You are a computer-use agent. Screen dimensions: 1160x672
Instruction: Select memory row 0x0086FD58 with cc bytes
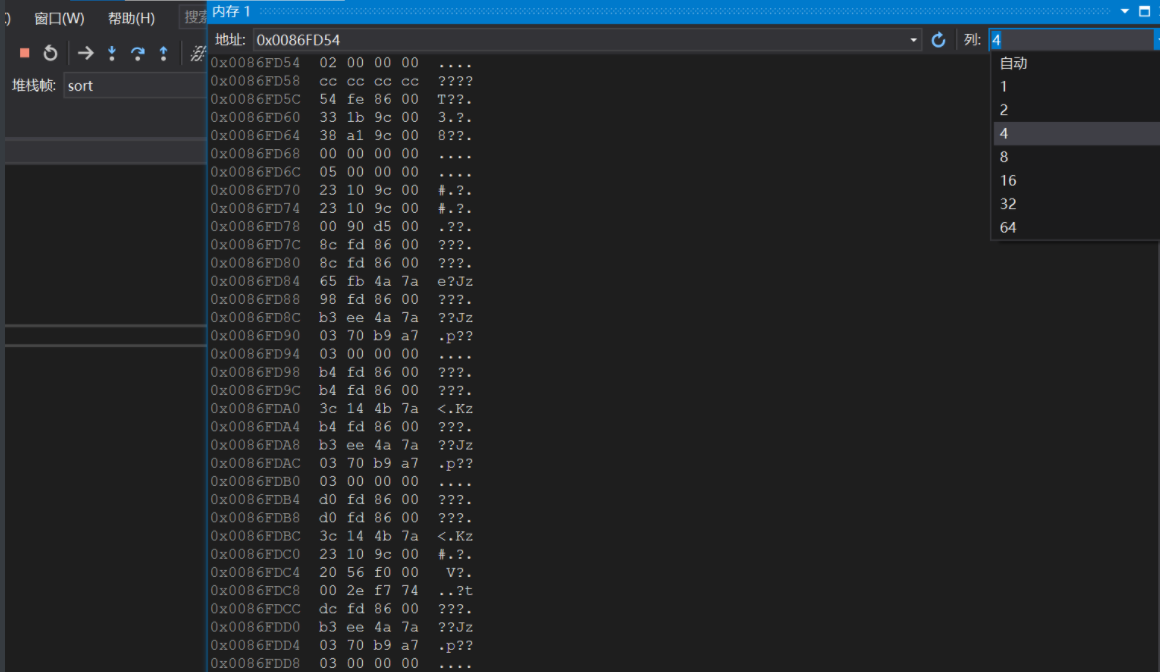tap(341, 81)
